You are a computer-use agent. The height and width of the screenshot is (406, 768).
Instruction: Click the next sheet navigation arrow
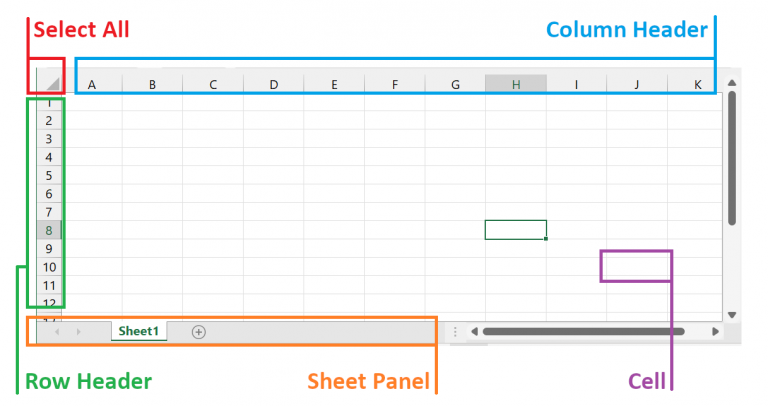tap(78, 331)
